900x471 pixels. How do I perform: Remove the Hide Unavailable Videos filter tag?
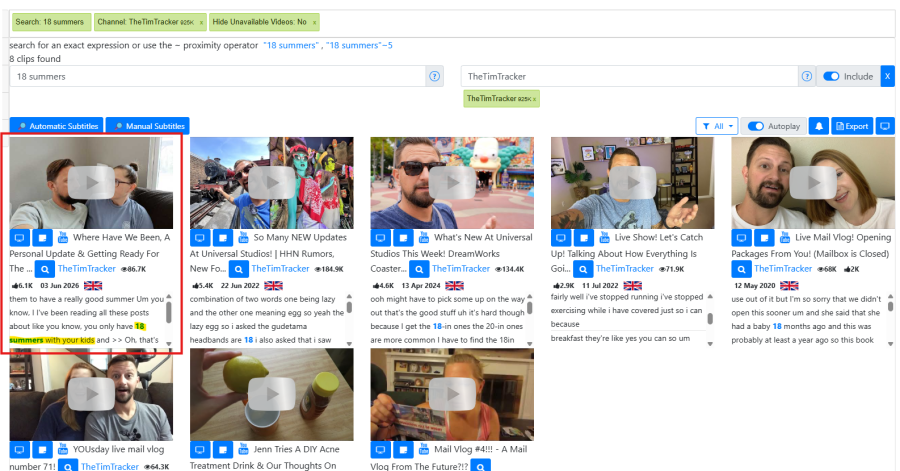click(x=315, y=22)
